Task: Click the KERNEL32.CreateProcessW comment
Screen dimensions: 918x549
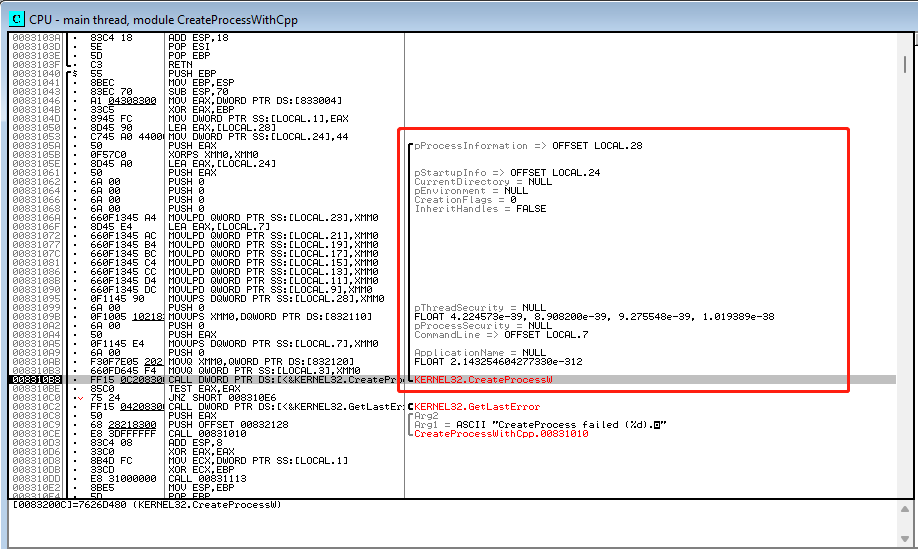Action: click(483, 380)
